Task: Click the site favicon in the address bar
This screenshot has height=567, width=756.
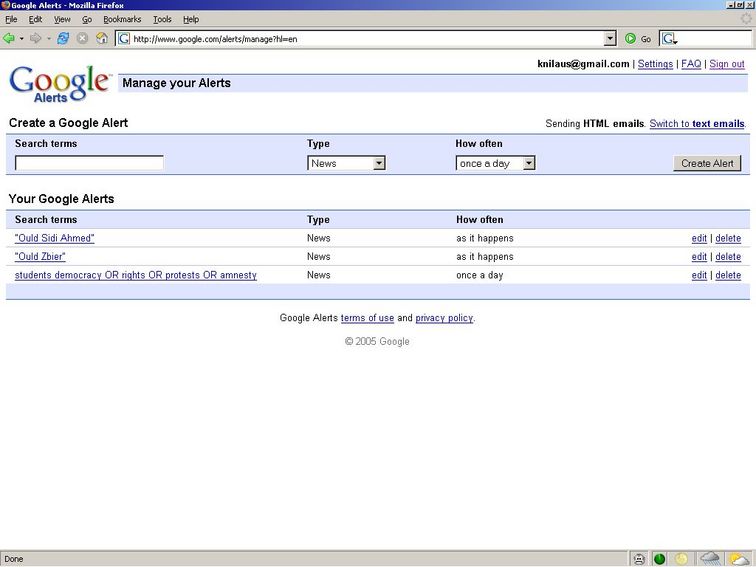Action: [124, 39]
